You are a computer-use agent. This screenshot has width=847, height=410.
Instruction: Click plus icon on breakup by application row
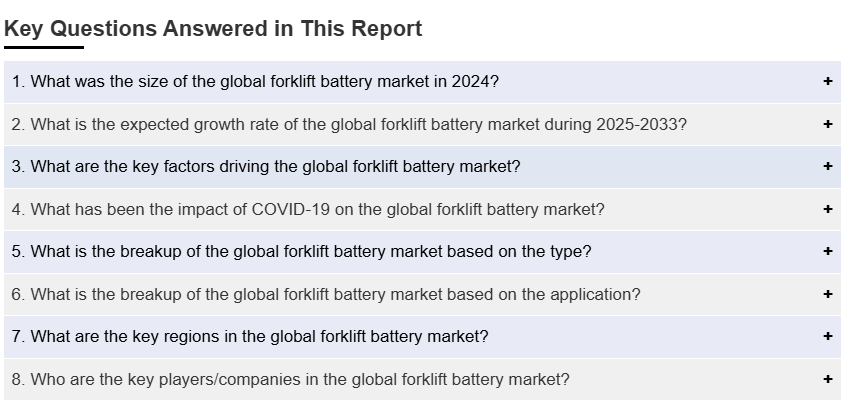(x=827, y=295)
